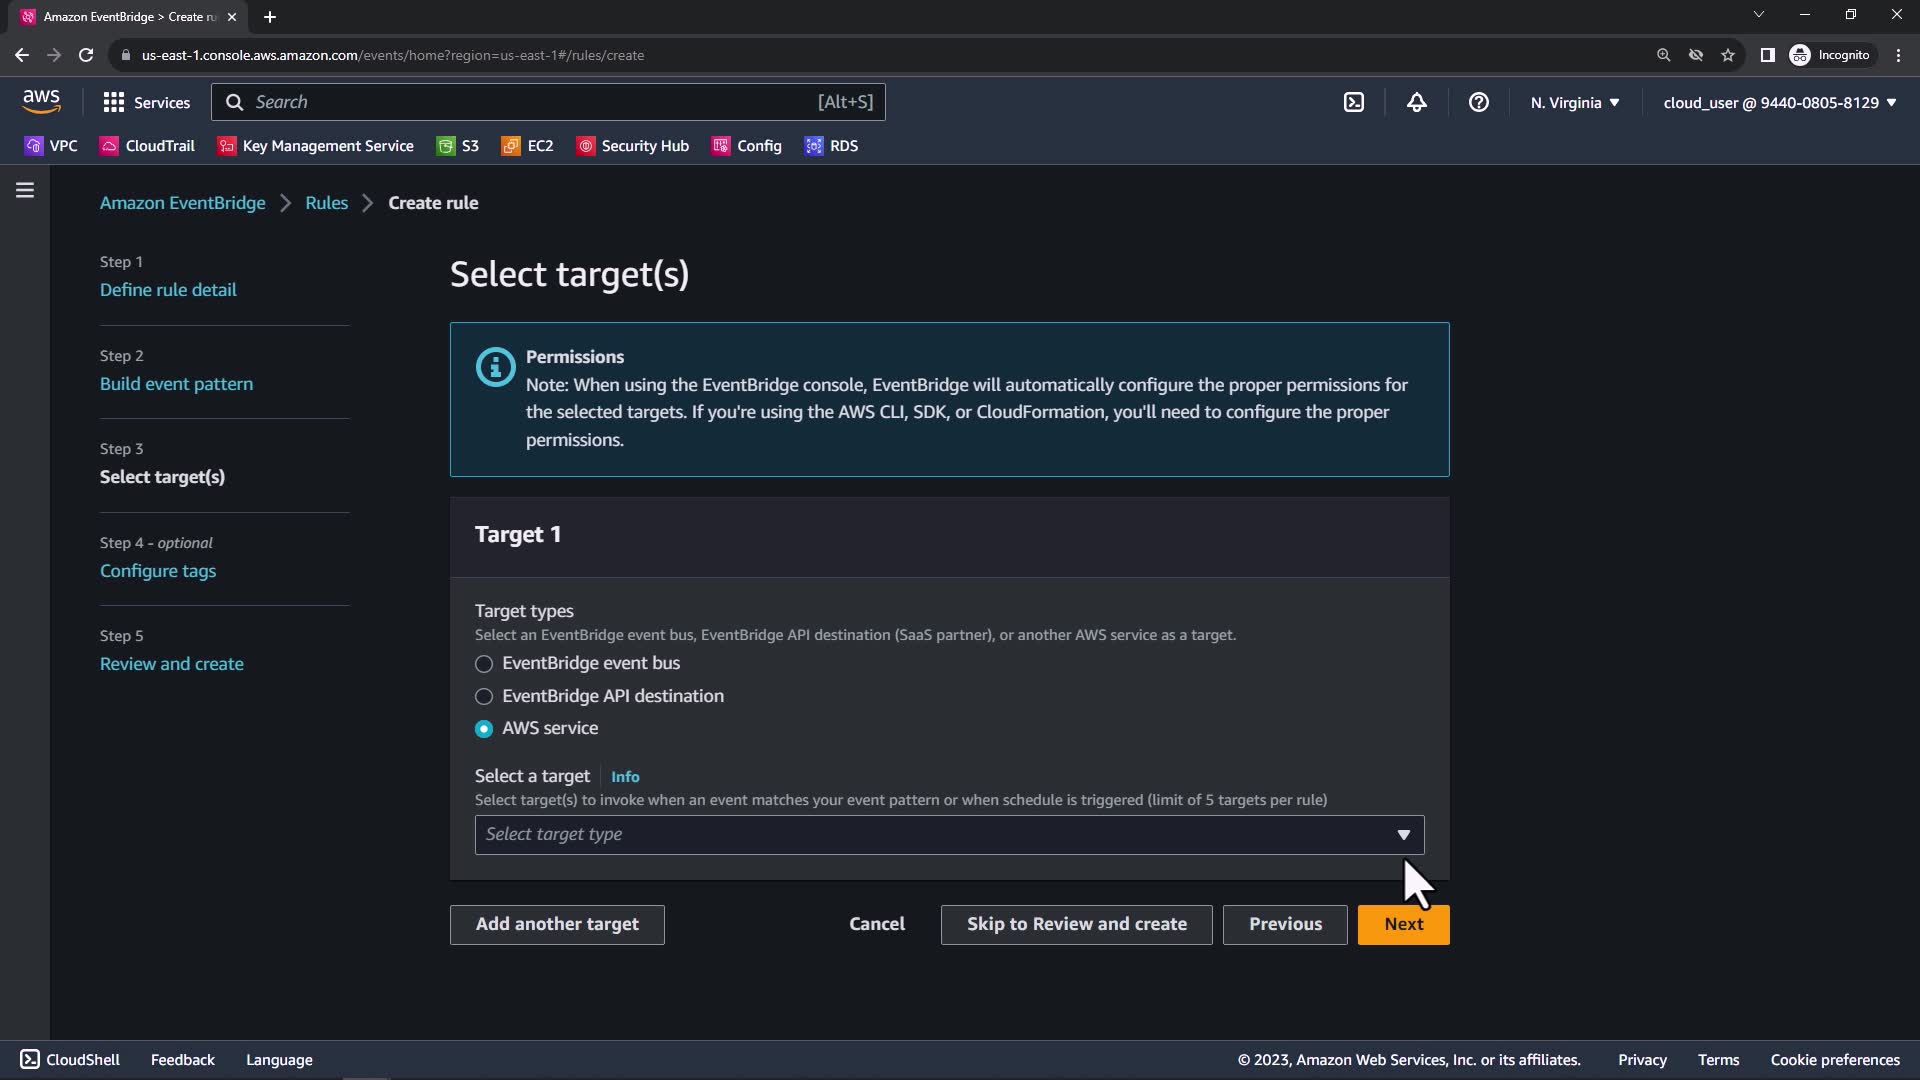Open CloudShell icon in top navigation bar
This screenshot has width=1920, height=1080.
1353,102
